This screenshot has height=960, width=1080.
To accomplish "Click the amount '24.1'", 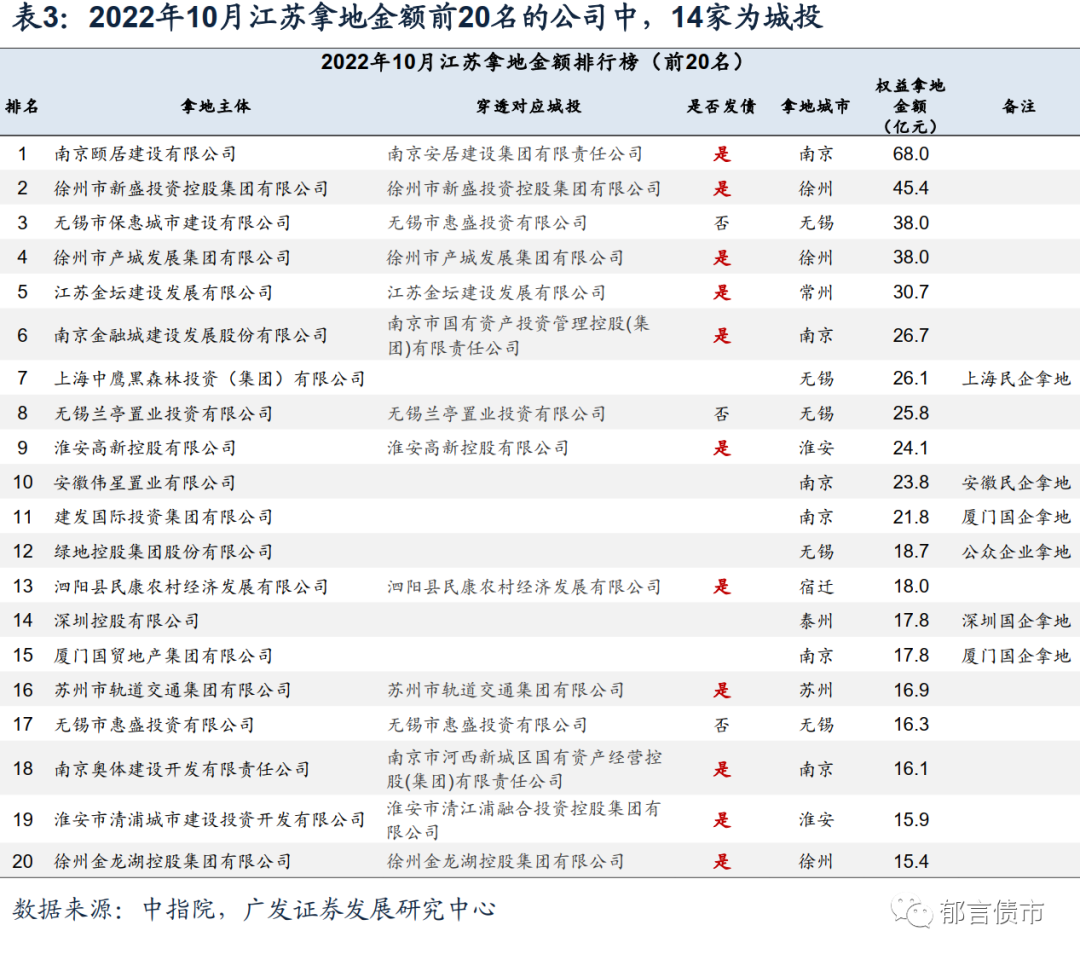I will 911,448.
